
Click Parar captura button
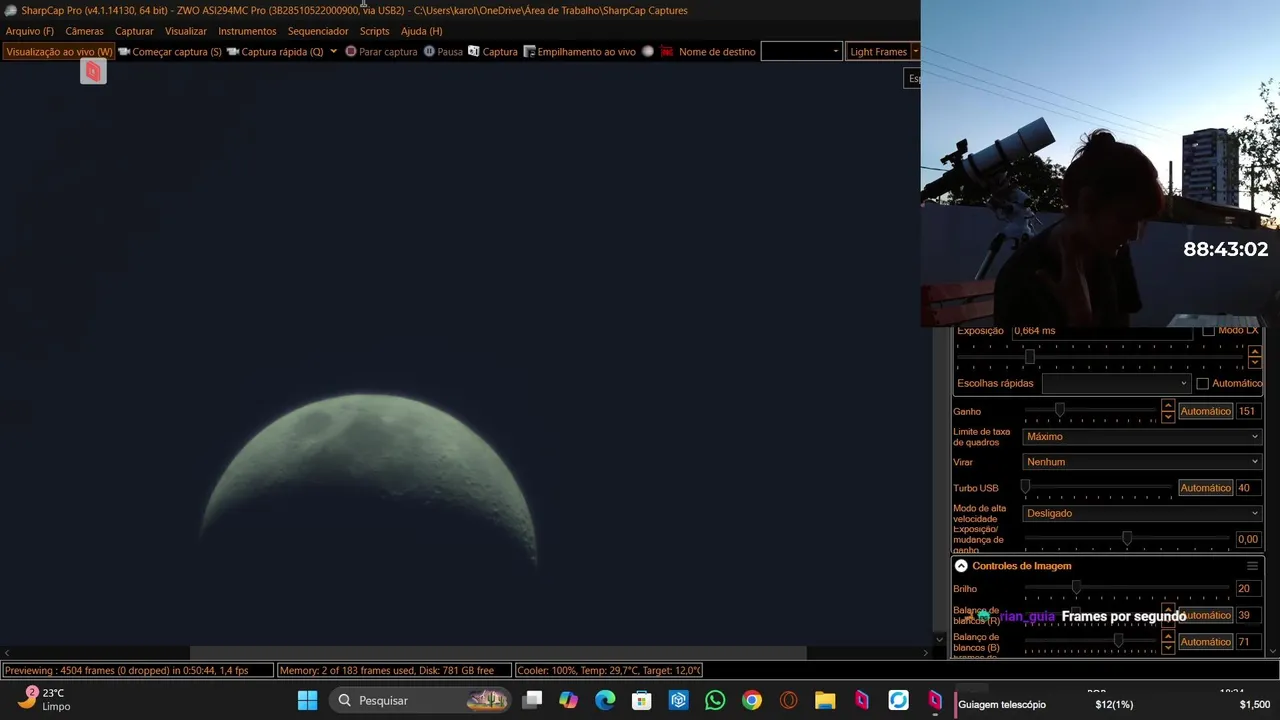381,52
